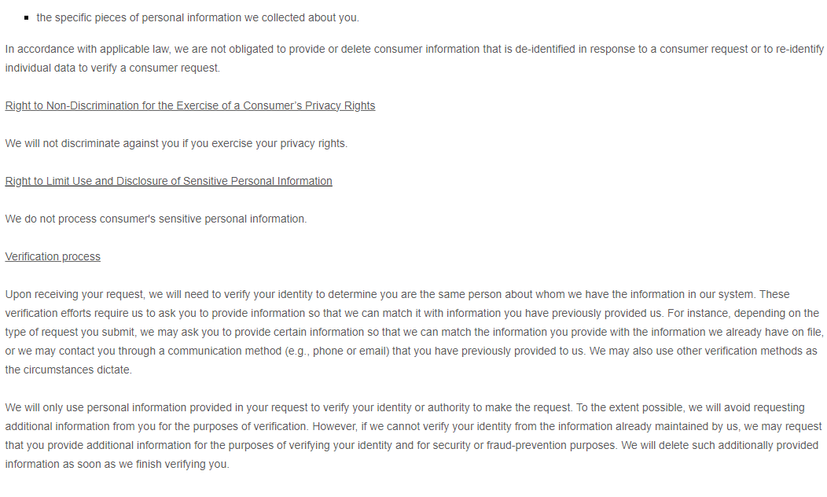This screenshot has width=827, height=497.
Task: Click text information as soon as we finish verifying
Action: (x=117, y=464)
